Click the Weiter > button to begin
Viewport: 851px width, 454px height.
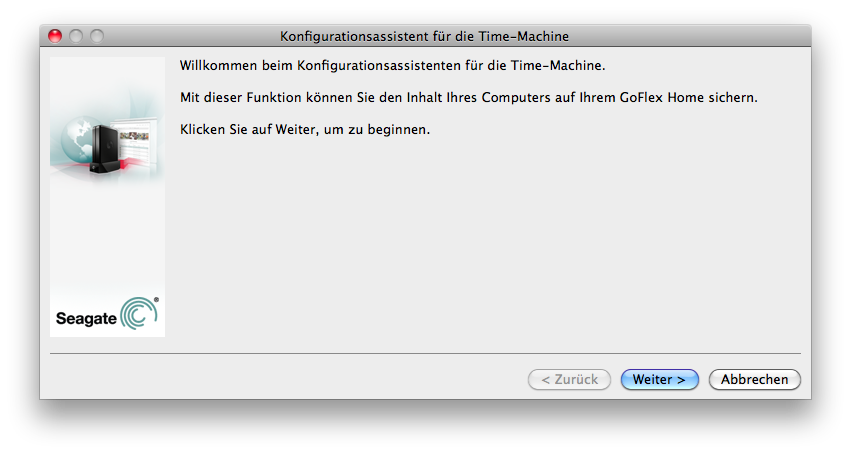pos(659,379)
